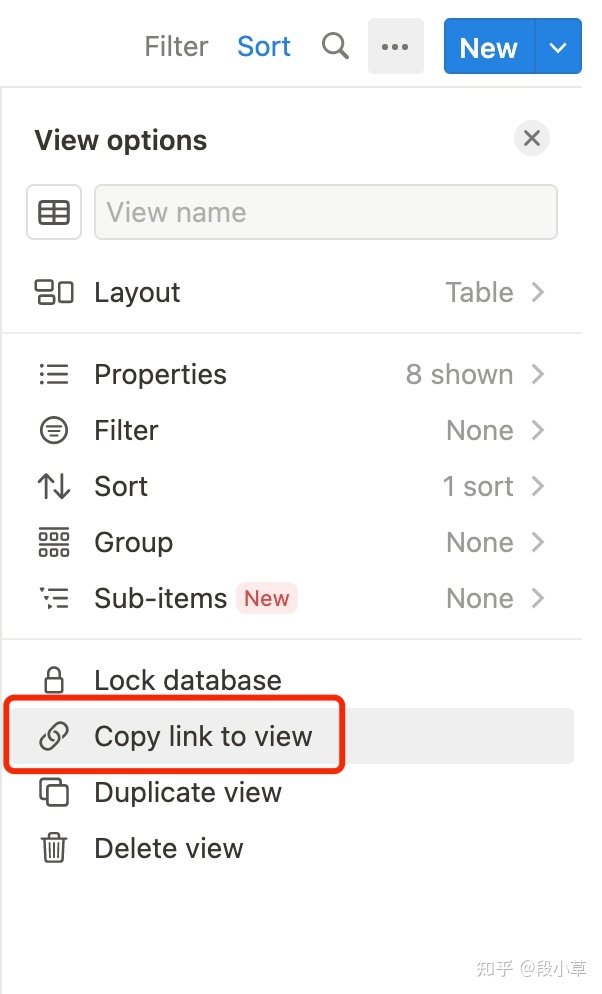The width and height of the screenshot is (602, 994).
Task: Click the trash can icon
Action: [54, 848]
